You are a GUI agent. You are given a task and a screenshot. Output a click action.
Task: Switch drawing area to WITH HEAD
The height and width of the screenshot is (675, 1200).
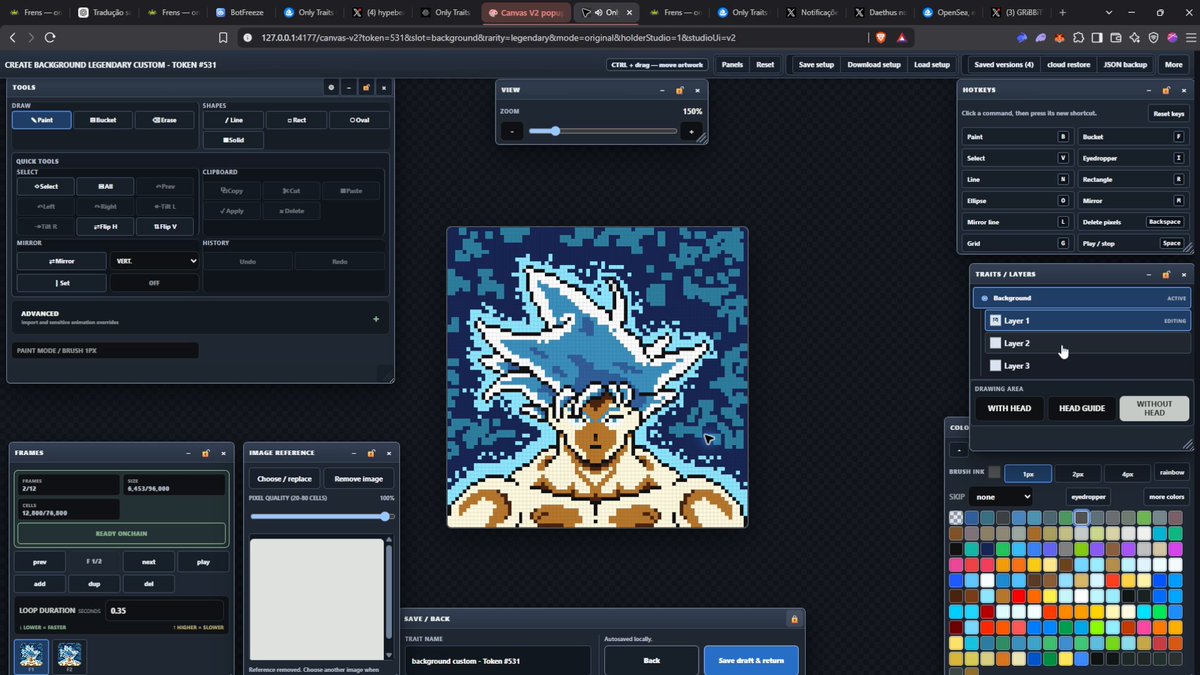pyautogui.click(x=1009, y=408)
